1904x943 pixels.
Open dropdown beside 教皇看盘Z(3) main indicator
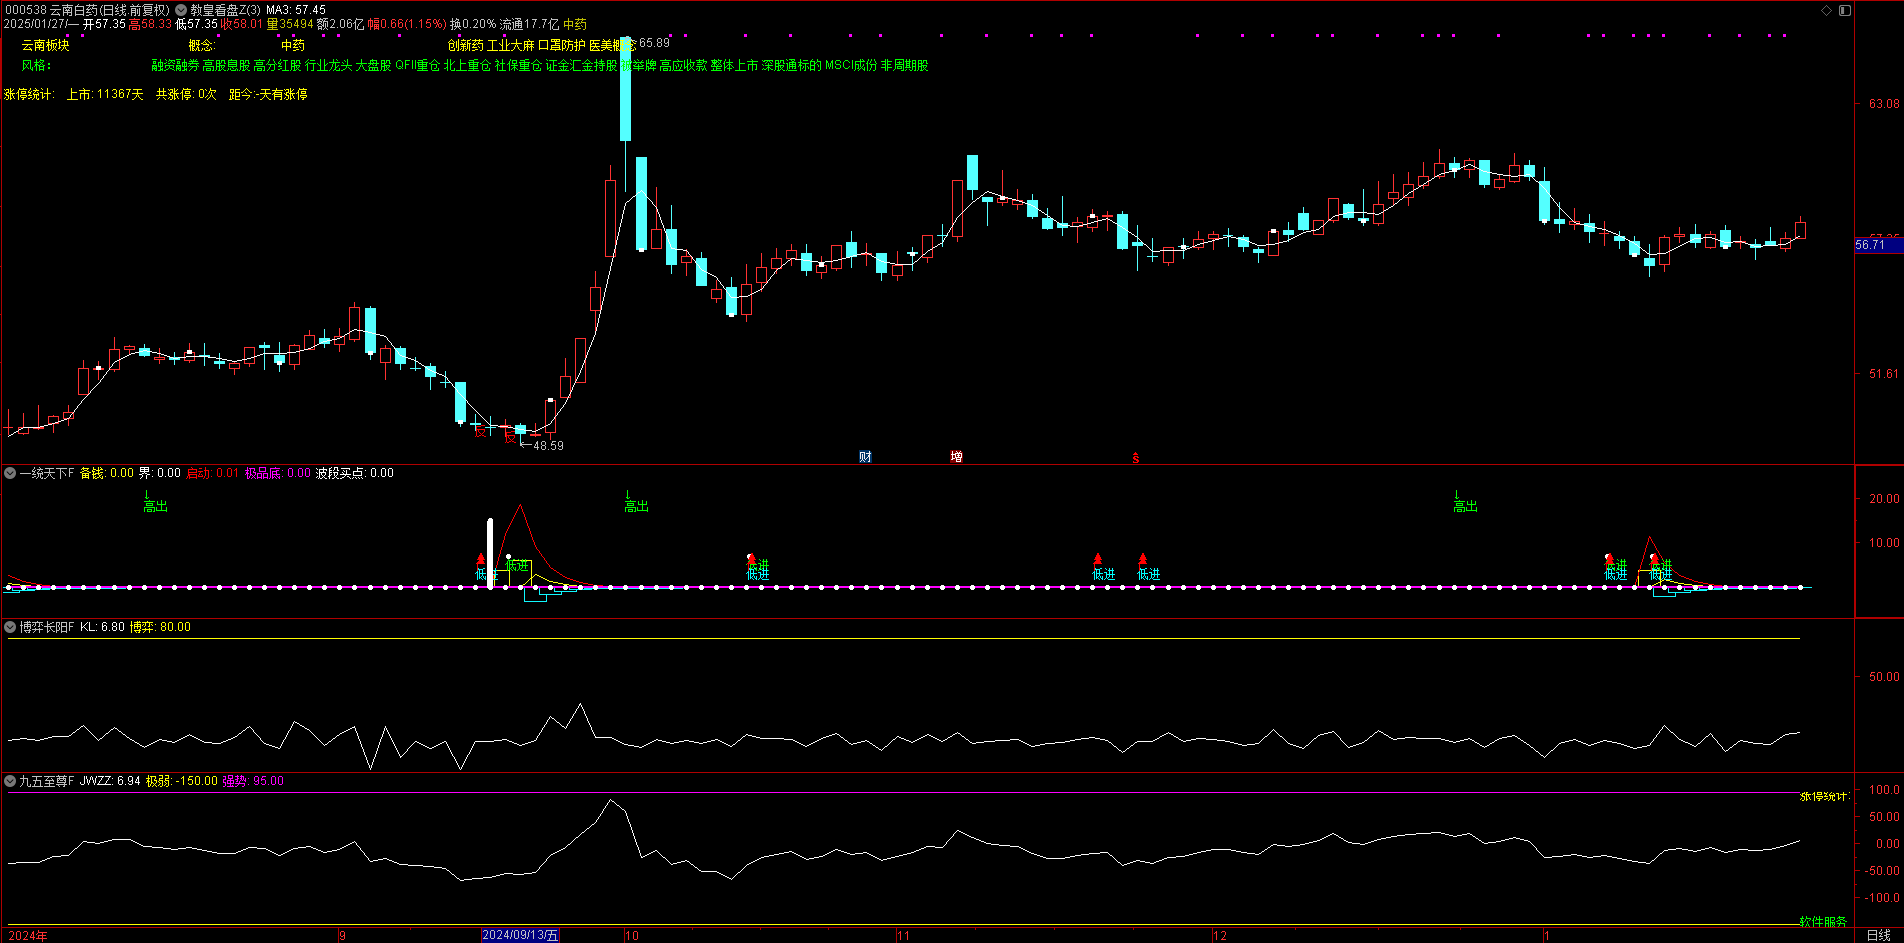pyautogui.click(x=181, y=10)
